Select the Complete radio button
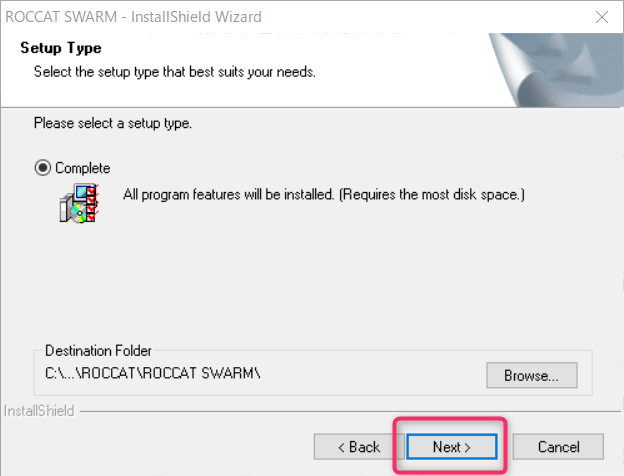 43,168
